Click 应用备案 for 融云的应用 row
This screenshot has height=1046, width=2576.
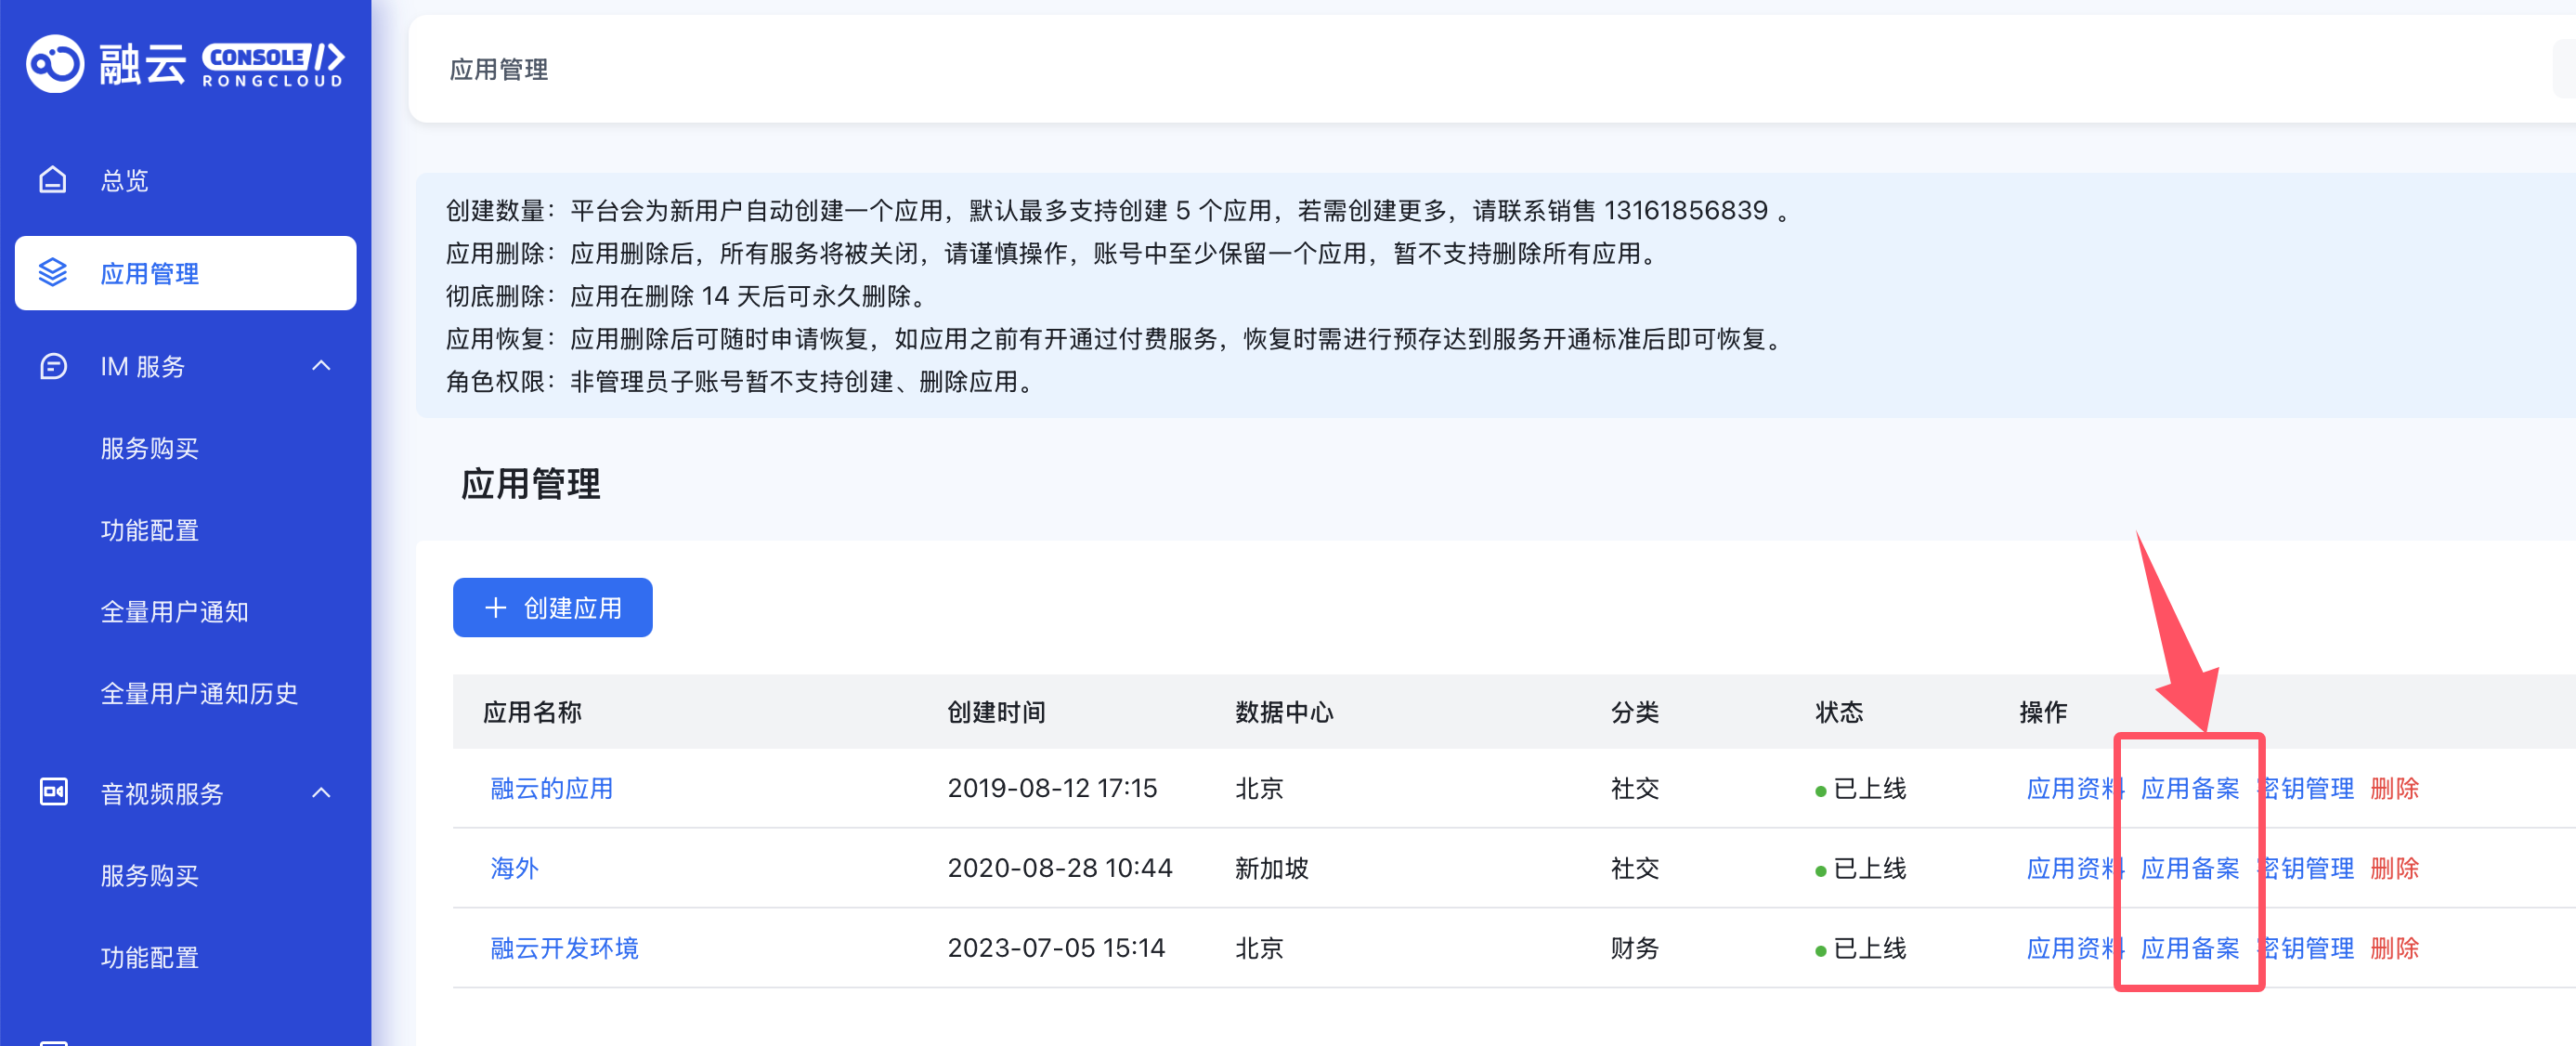pos(2189,789)
